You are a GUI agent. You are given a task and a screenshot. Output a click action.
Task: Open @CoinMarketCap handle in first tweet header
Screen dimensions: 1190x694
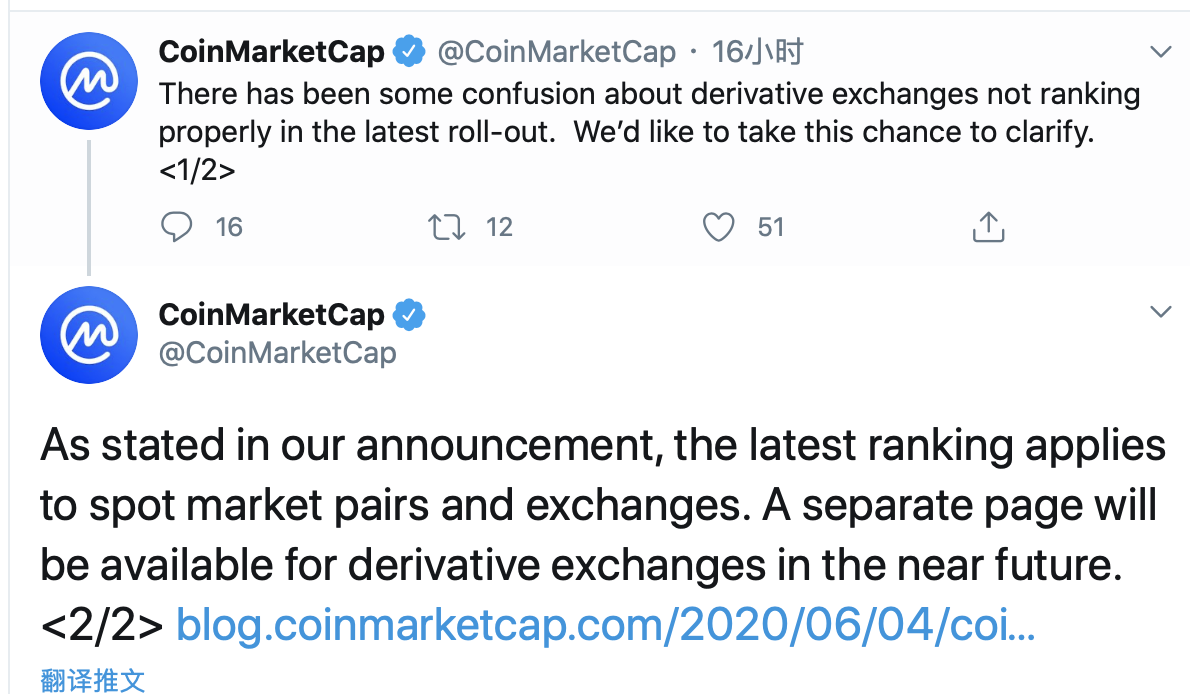click(556, 52)
